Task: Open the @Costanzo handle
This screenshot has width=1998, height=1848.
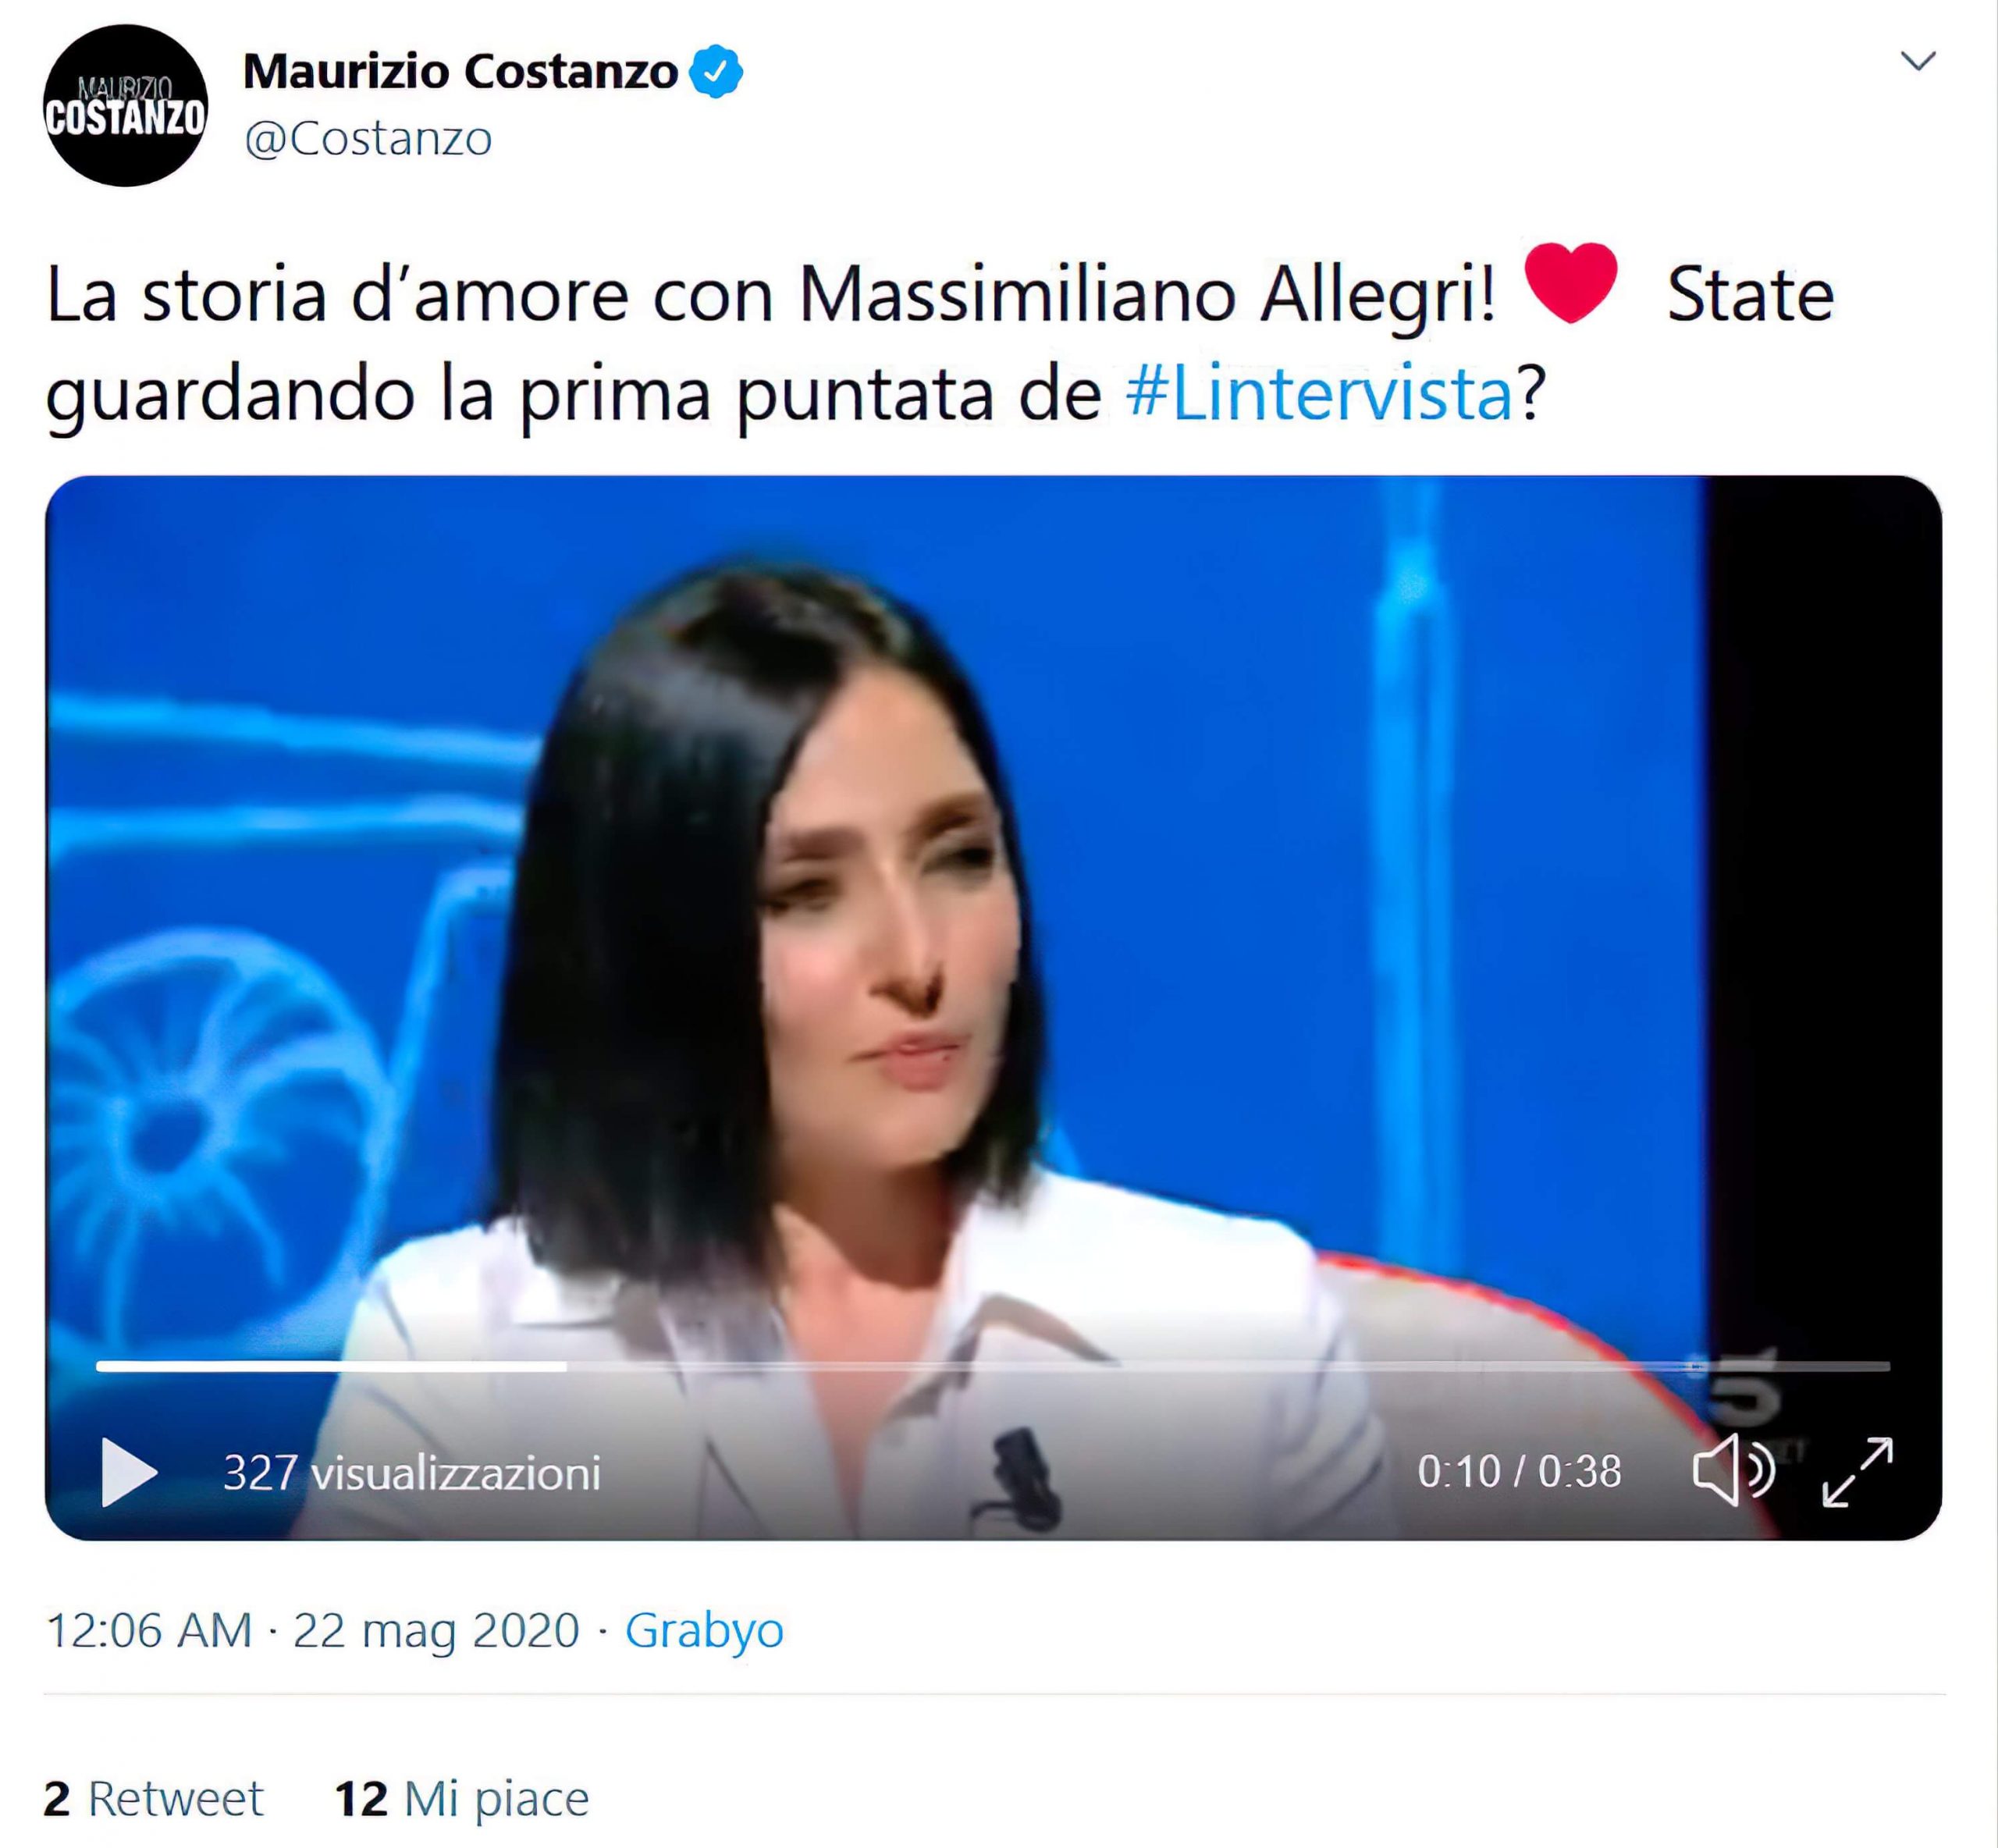Action: [368, 138]
